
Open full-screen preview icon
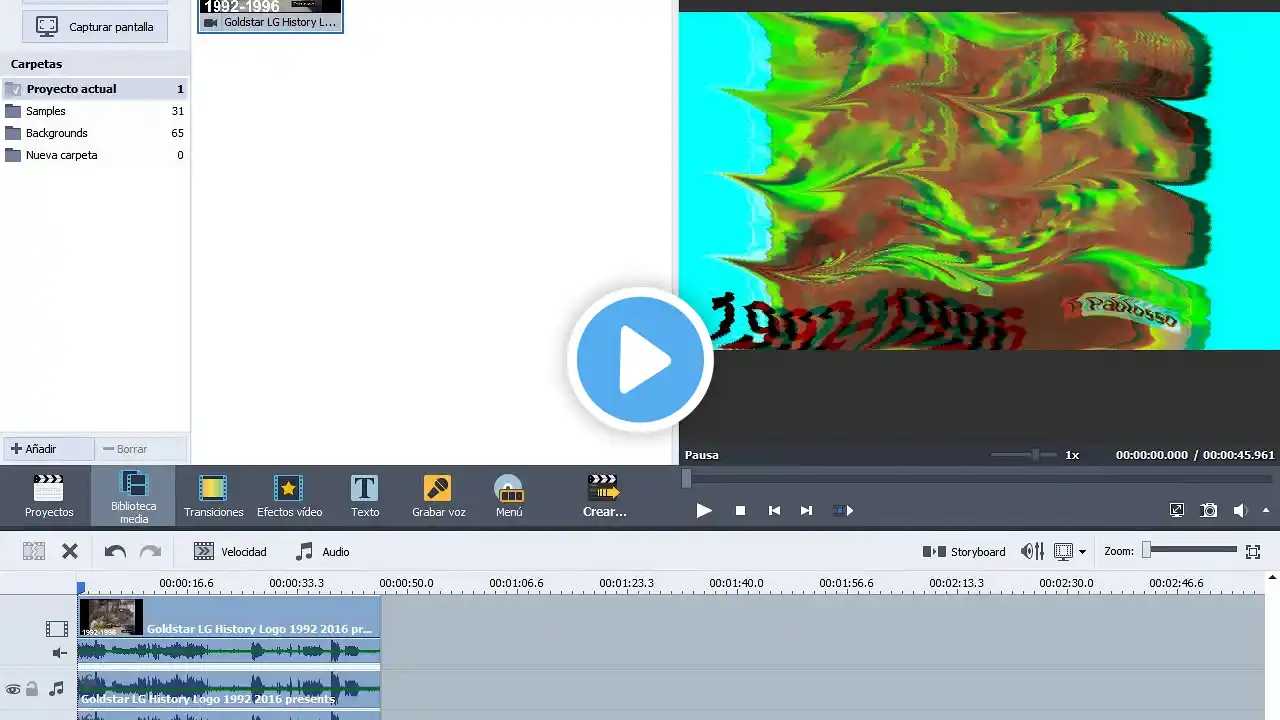click(x=1177, y=510)
